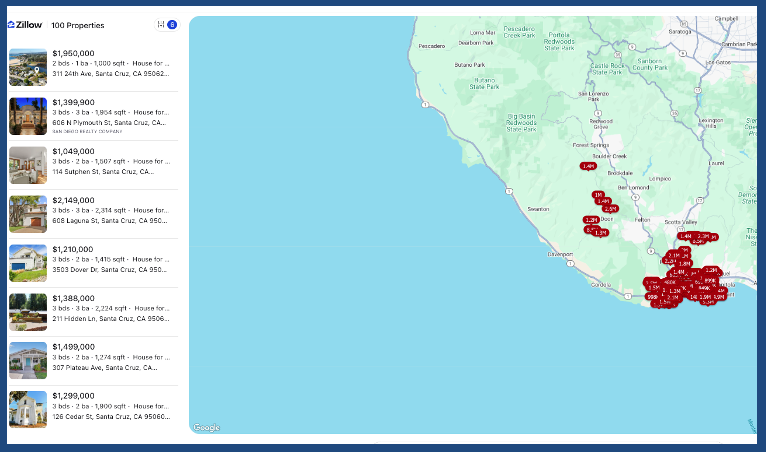
Task: Open address 3503 Dover Dr, Santa Cruz
Action: (x=109, y=269)
